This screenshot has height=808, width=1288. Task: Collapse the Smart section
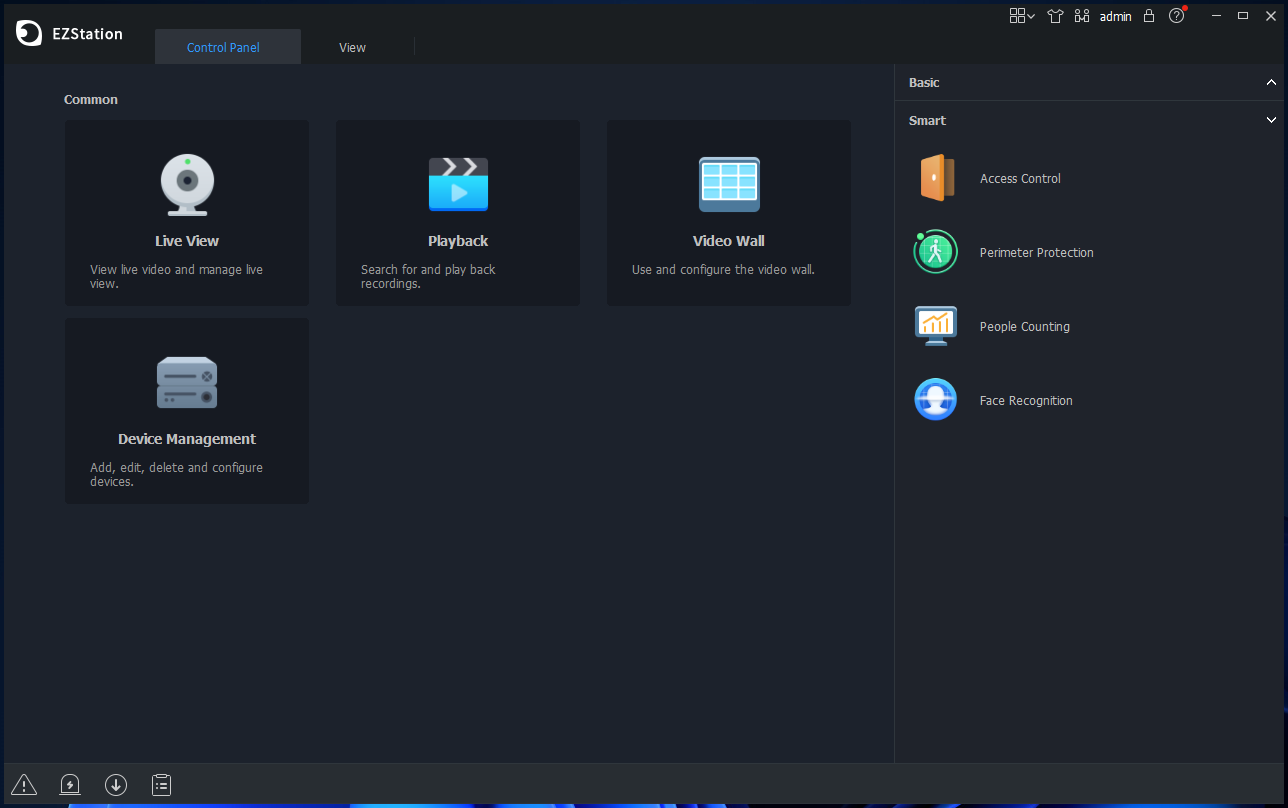pyautogui.click(x=1271, y=120)
